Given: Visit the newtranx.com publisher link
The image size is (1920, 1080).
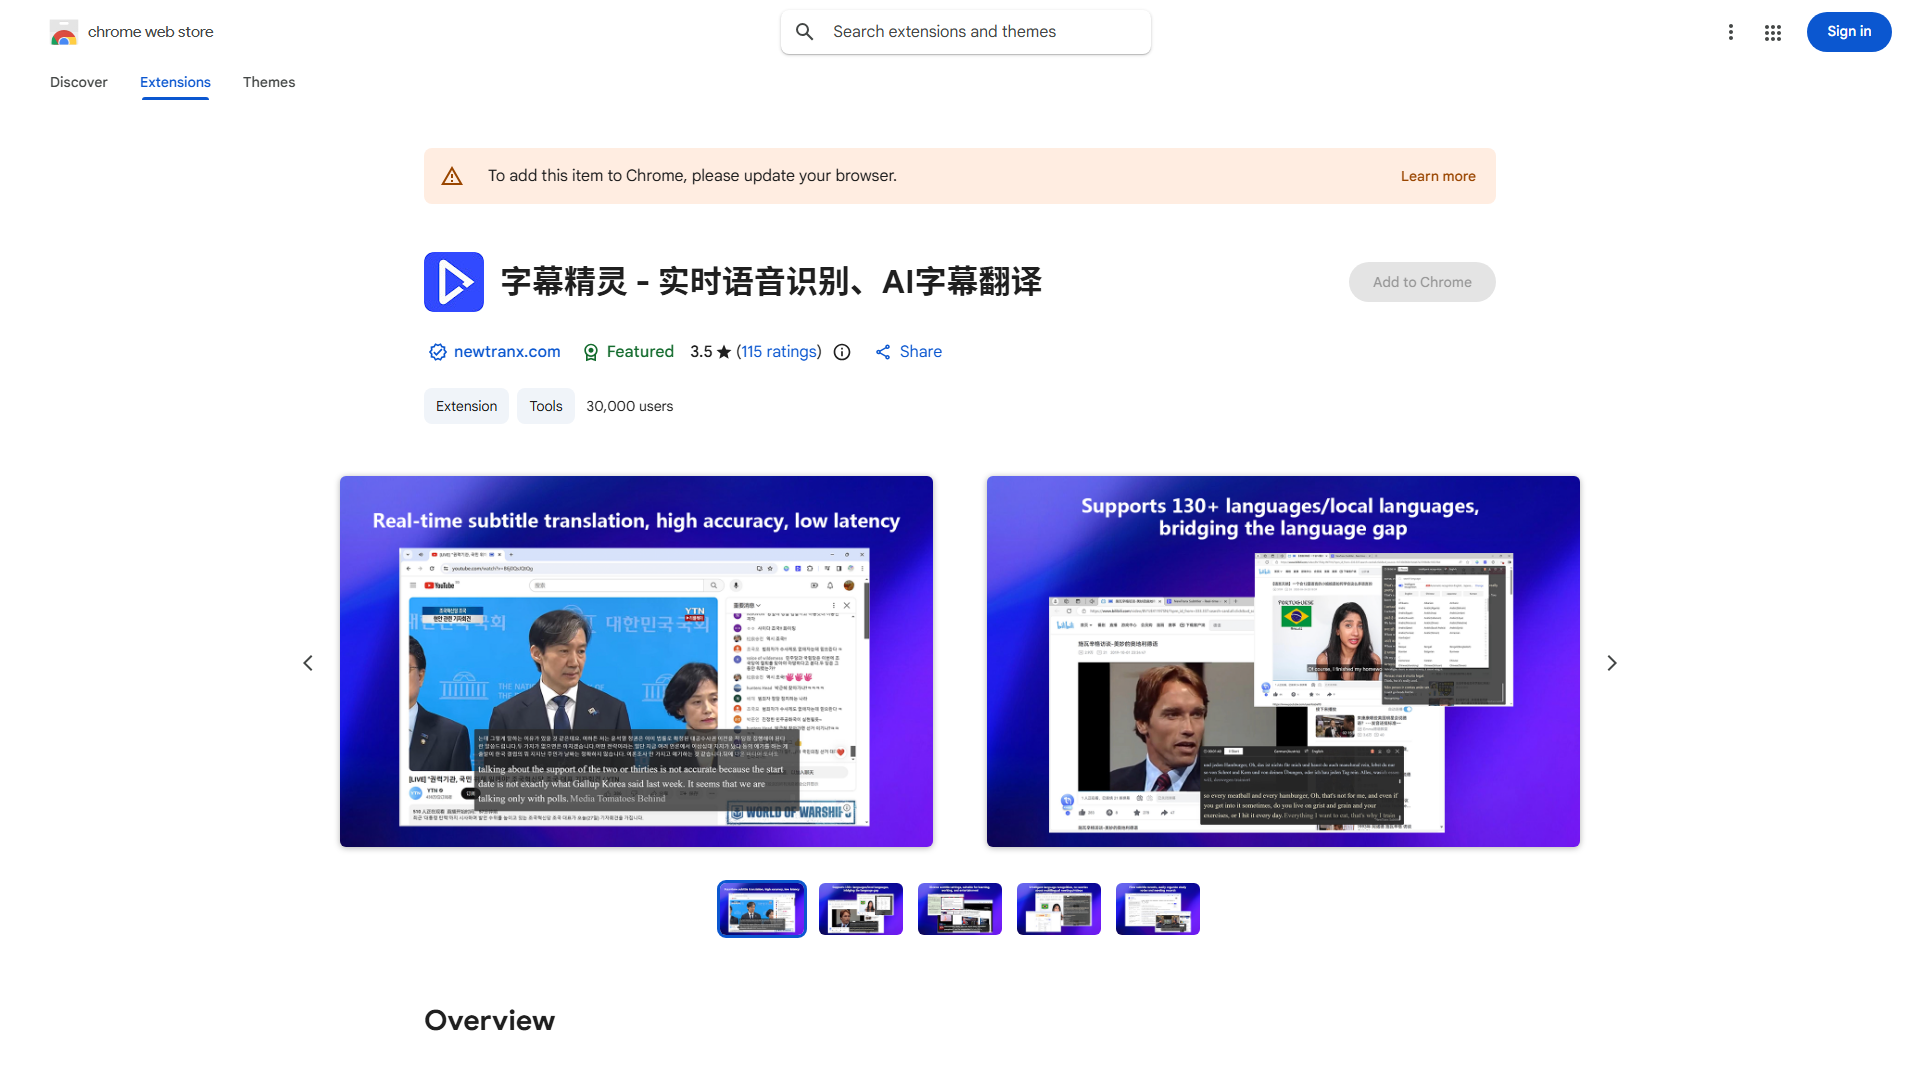Looking at the screenshot, I should pyautogui.click(x=506, y=352).
